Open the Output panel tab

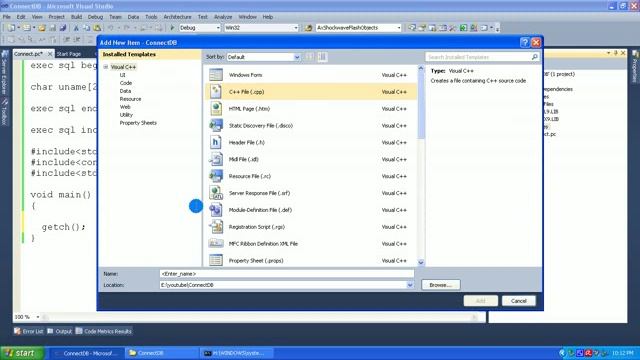click(x=60, y=331)
